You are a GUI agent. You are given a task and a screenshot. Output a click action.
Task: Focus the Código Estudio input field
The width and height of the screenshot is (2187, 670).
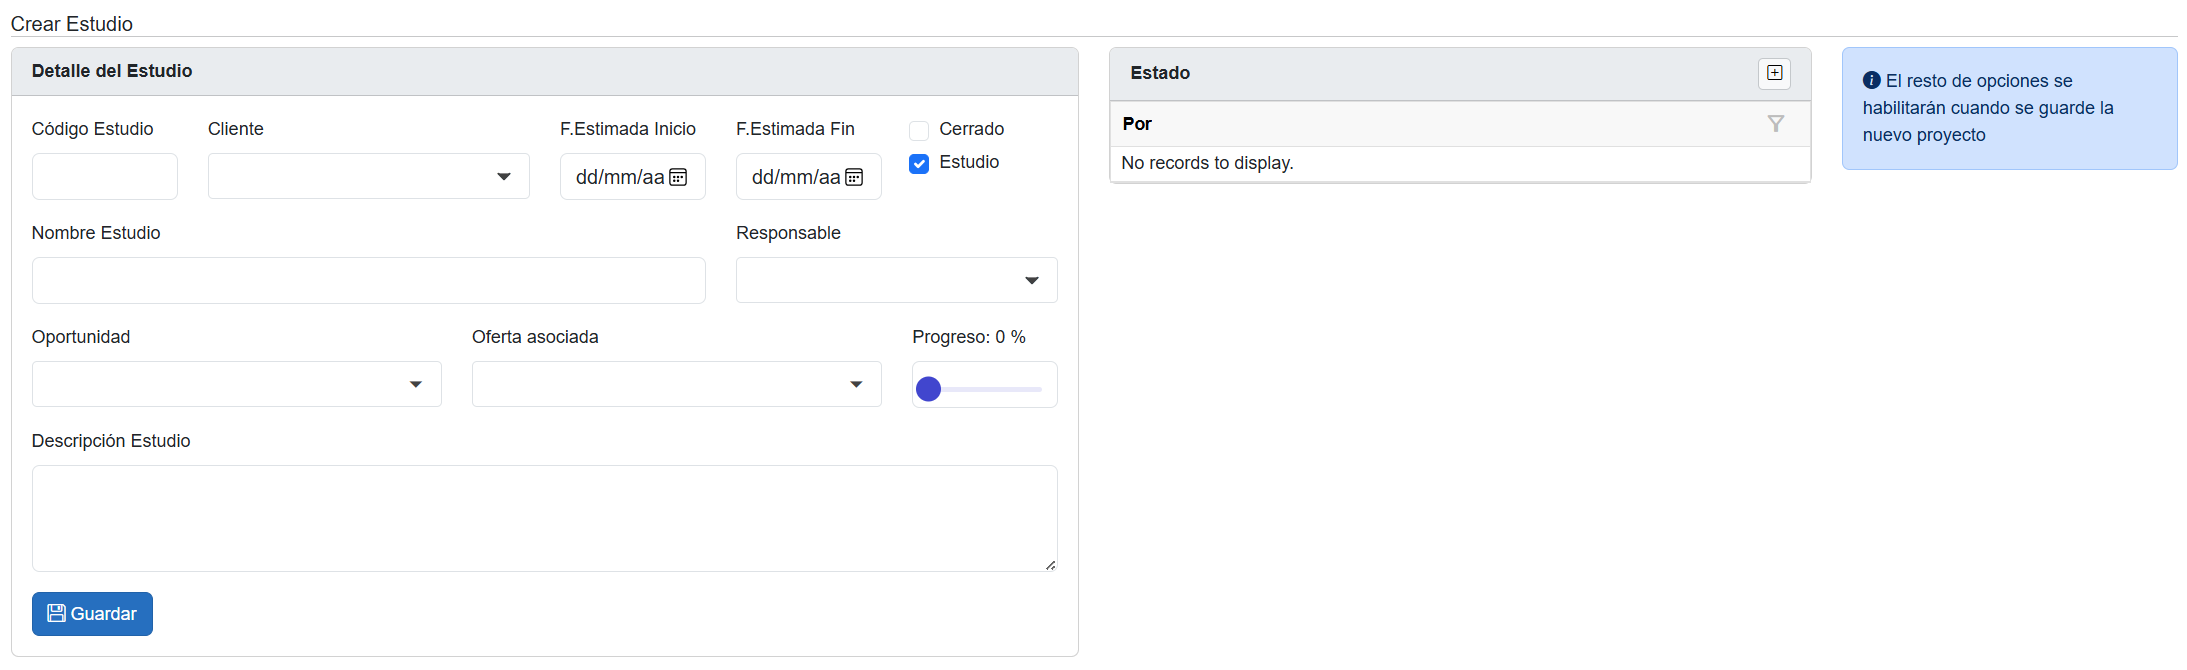[x=105, y=177]
